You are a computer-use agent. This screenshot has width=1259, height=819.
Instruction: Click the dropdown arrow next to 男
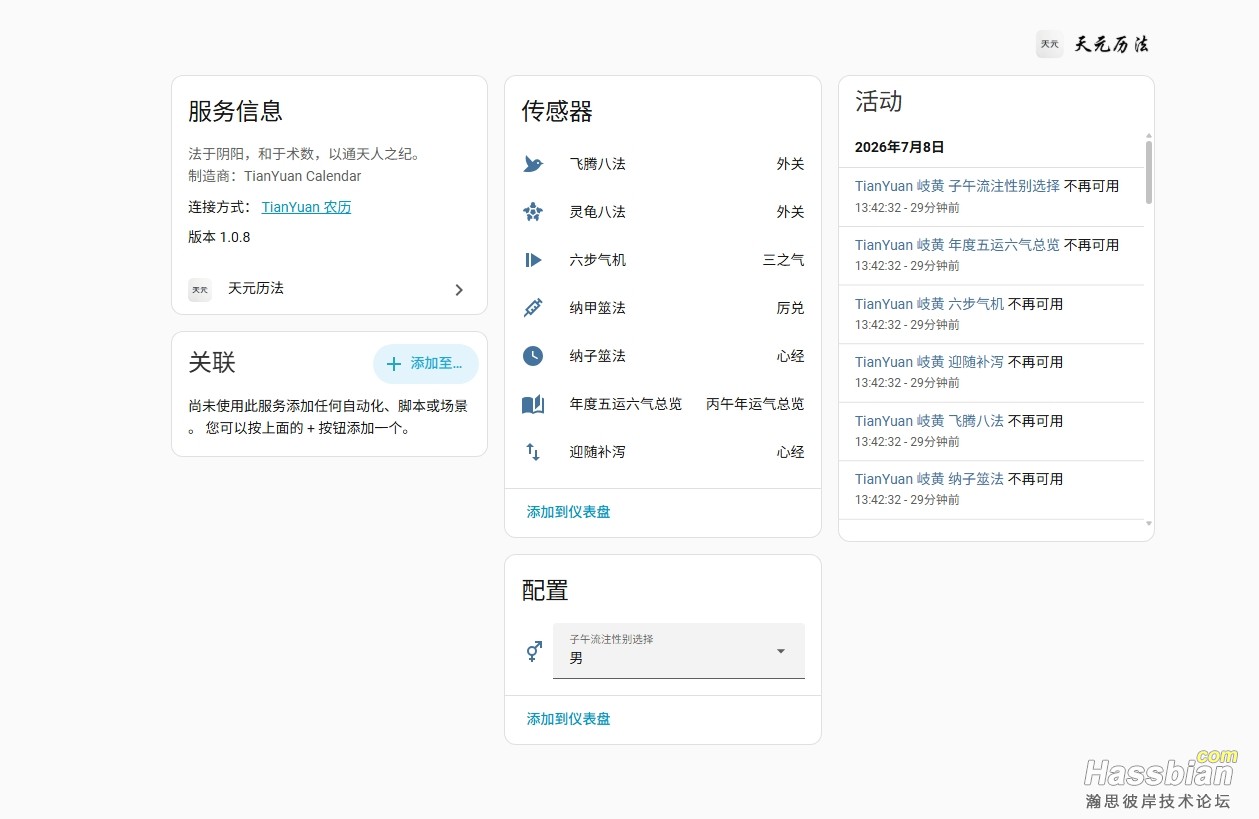tap(781, 651)
